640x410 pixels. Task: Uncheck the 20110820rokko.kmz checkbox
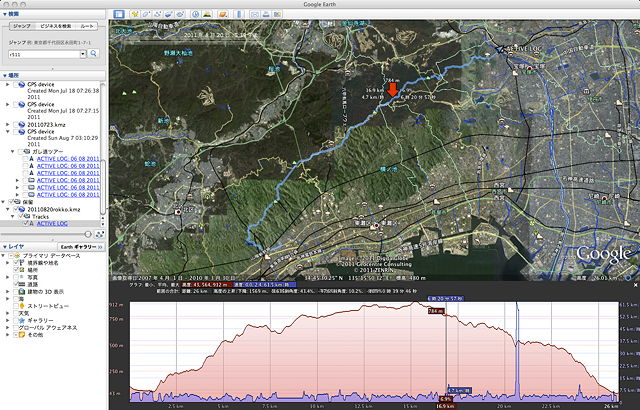click(16, 209)
